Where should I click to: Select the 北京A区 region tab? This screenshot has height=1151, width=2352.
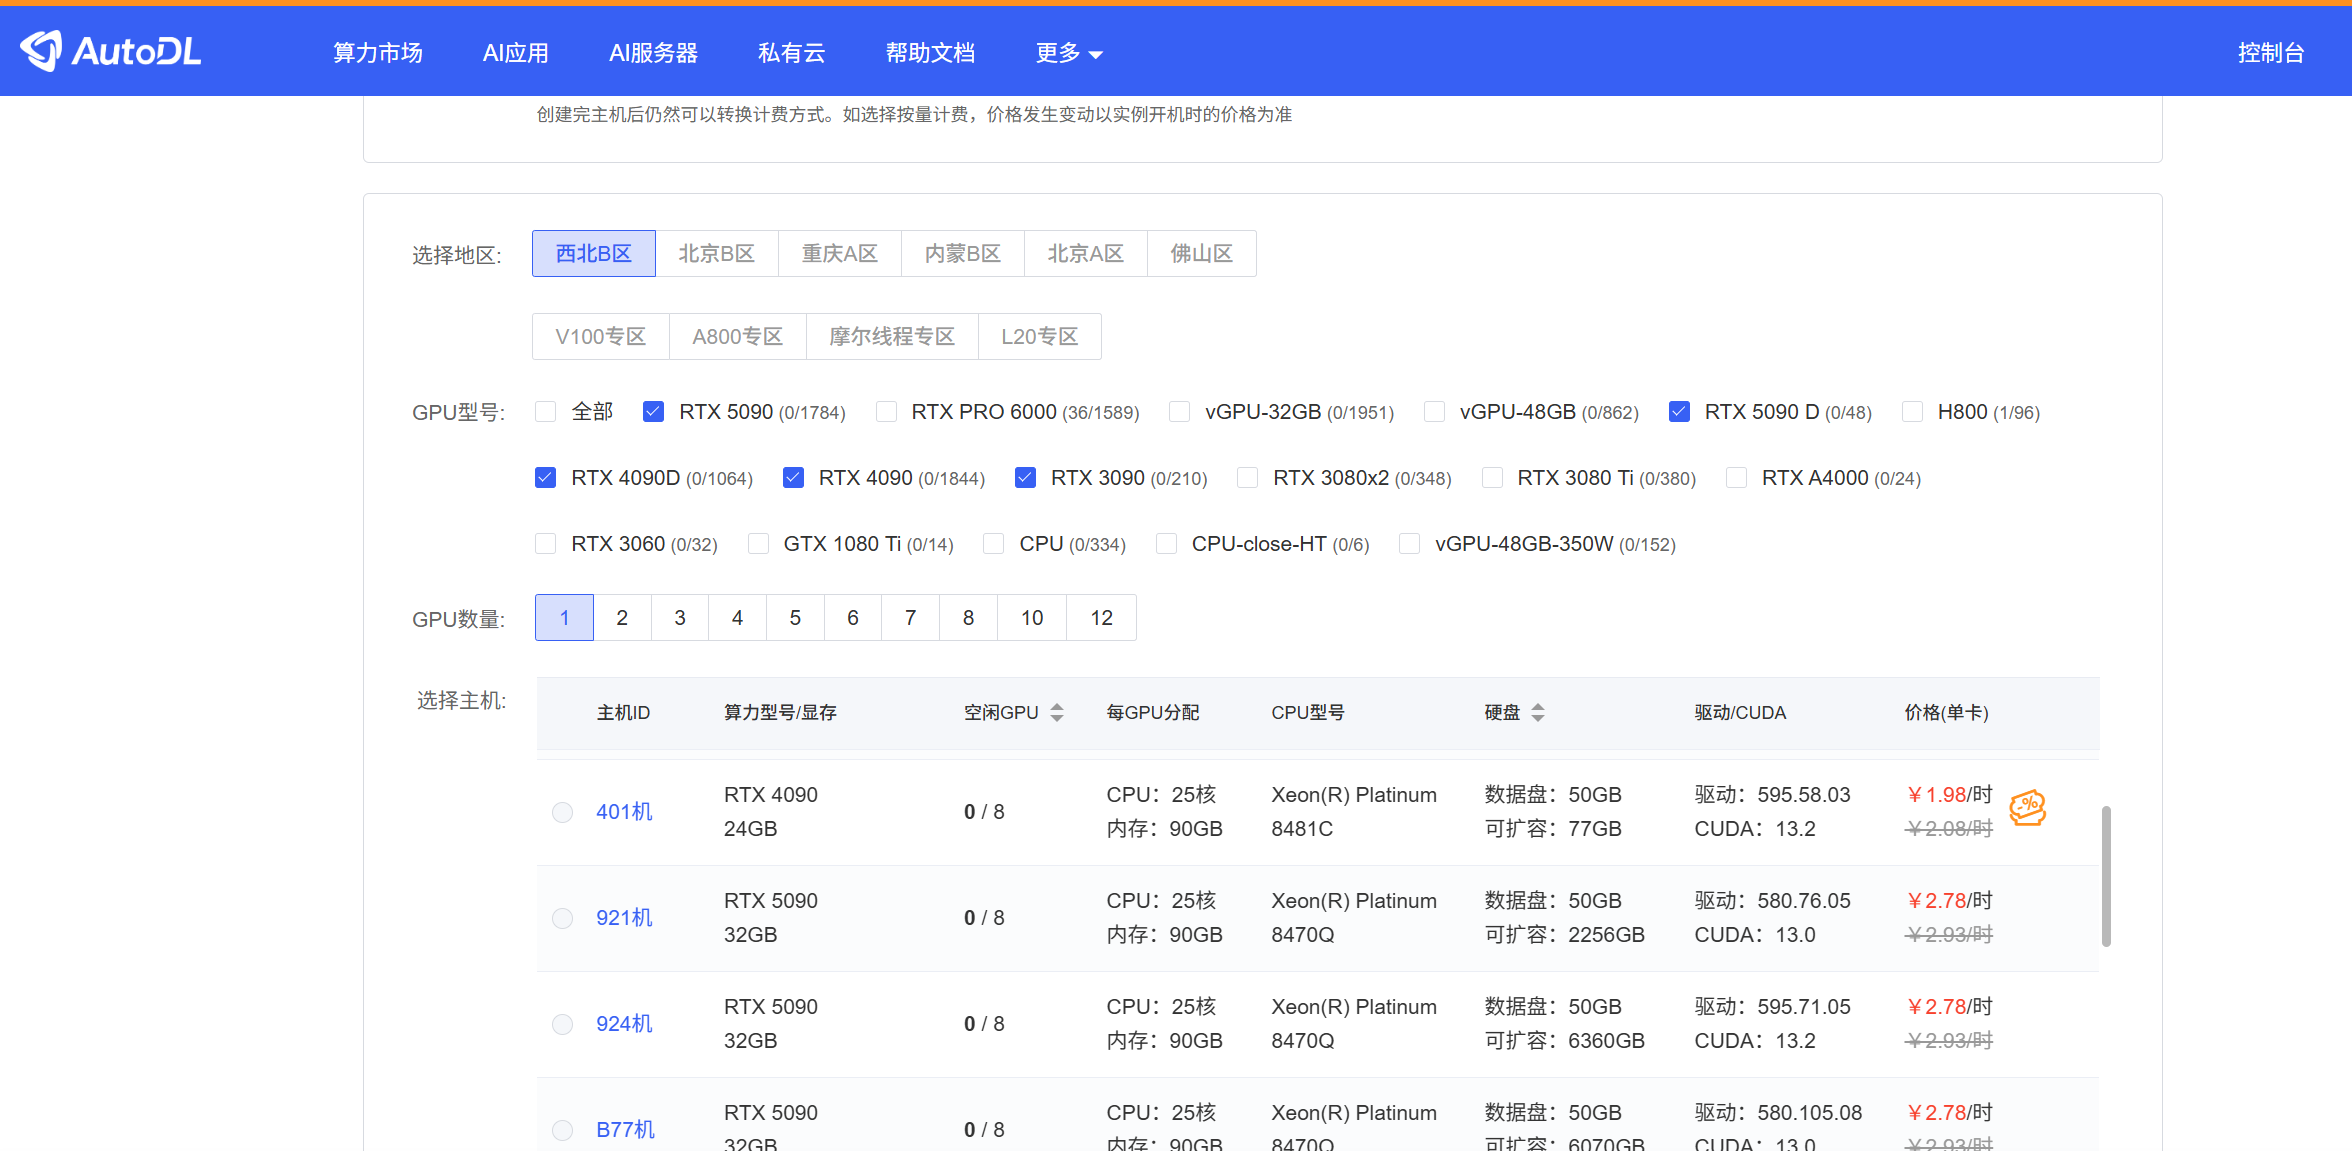1086,254
